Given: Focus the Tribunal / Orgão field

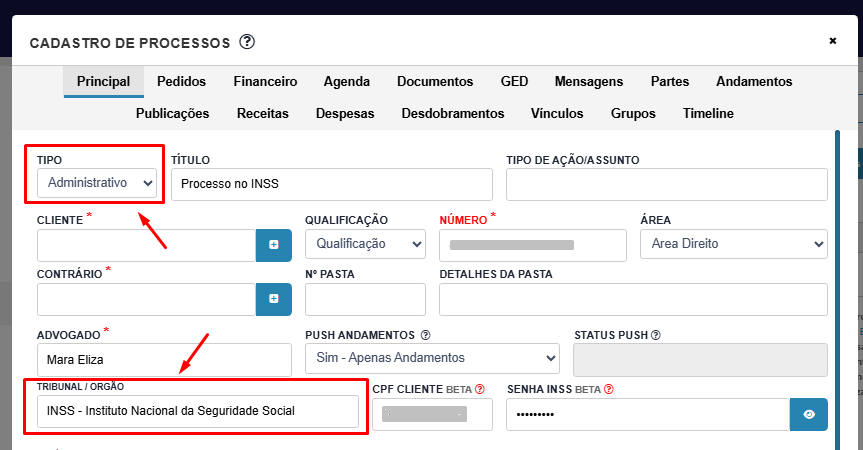Looking at the screenshot, I should point(198,411).
